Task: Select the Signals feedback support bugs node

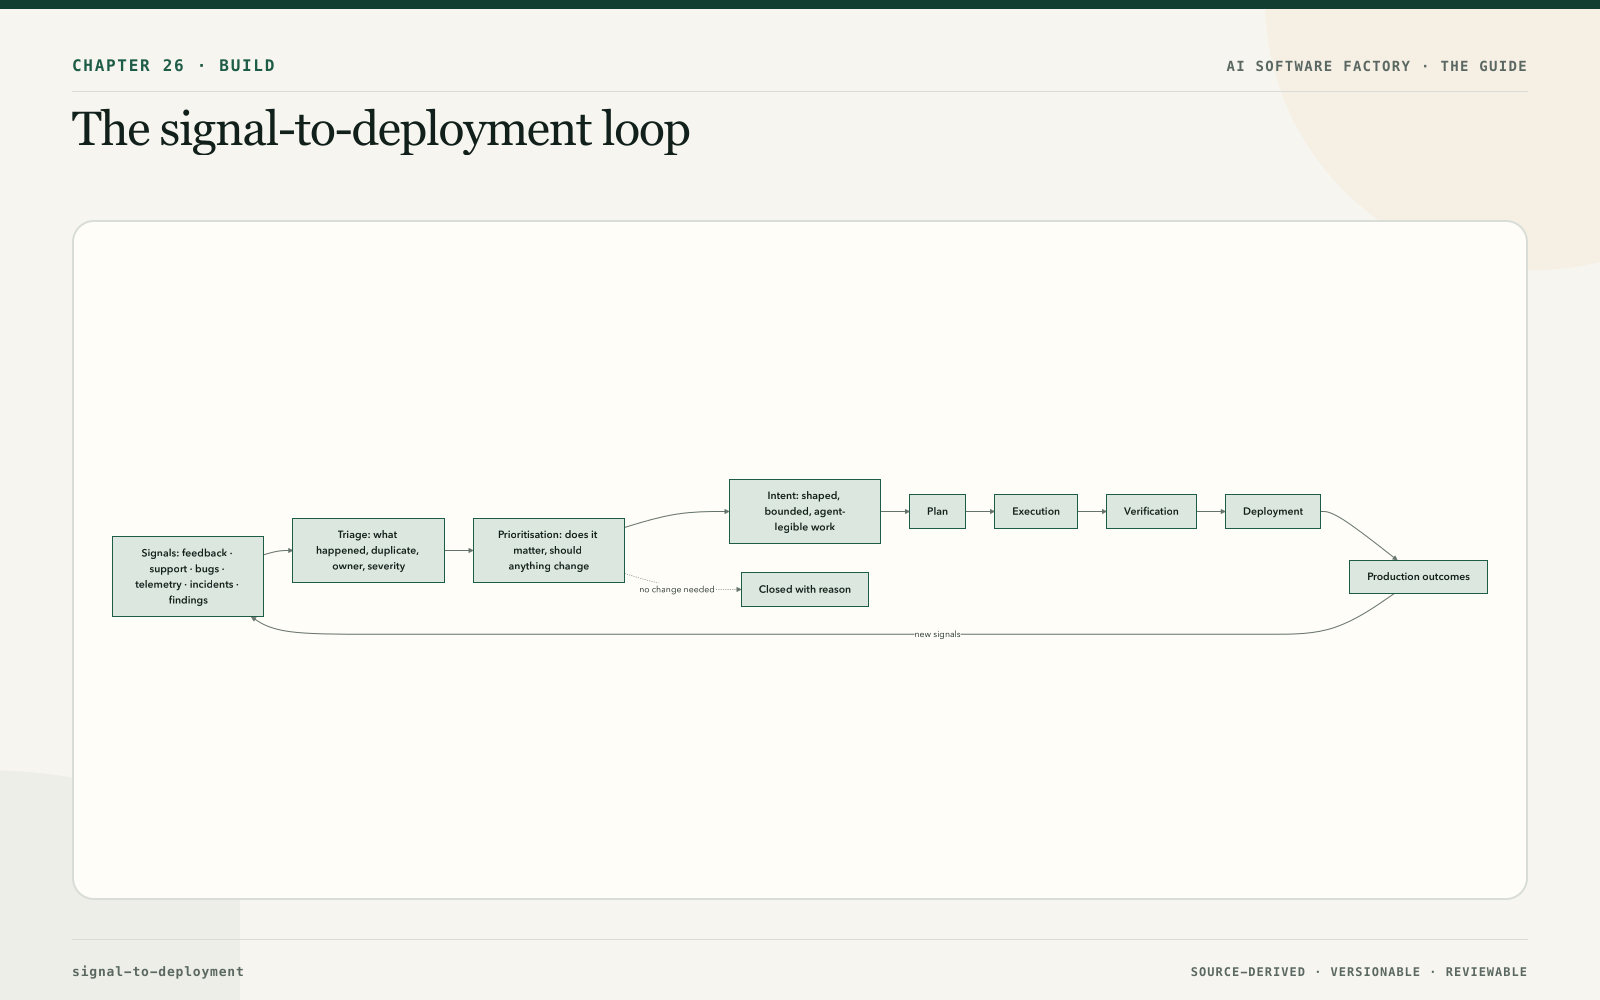Action: (x=188, y=576)
